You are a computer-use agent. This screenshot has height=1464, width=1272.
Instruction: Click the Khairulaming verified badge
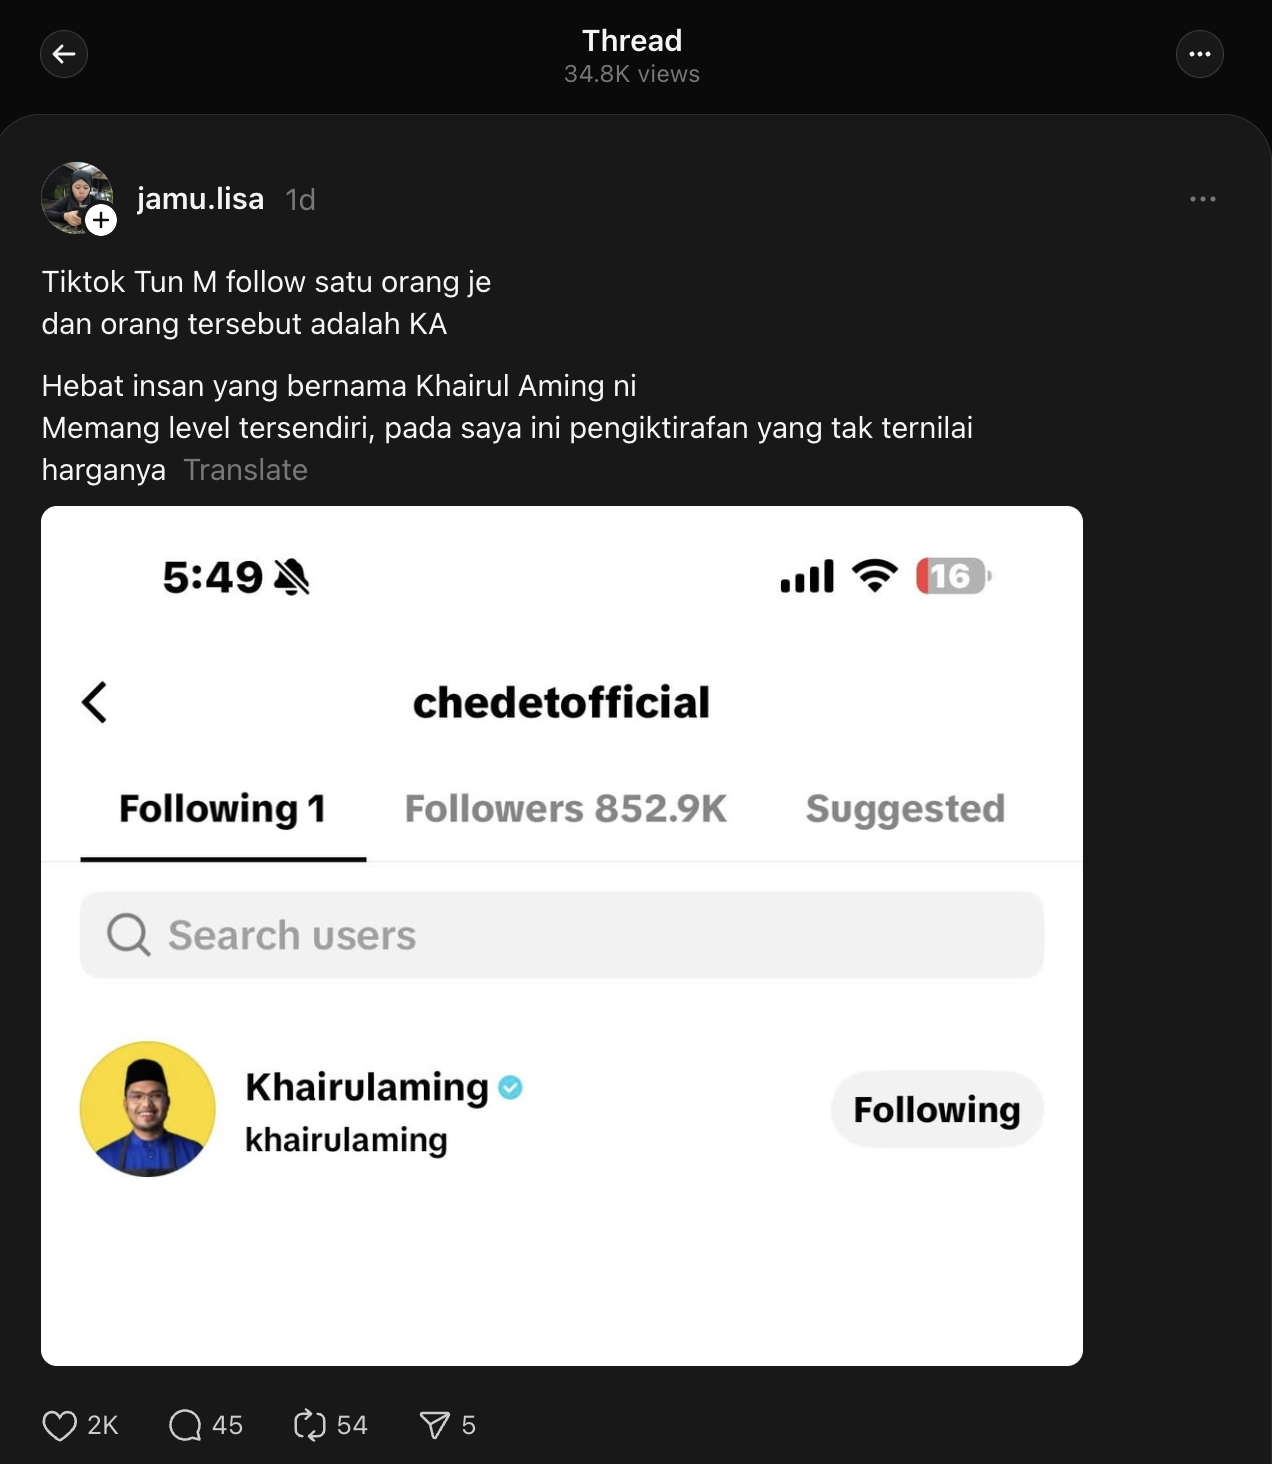point(510,1087)
